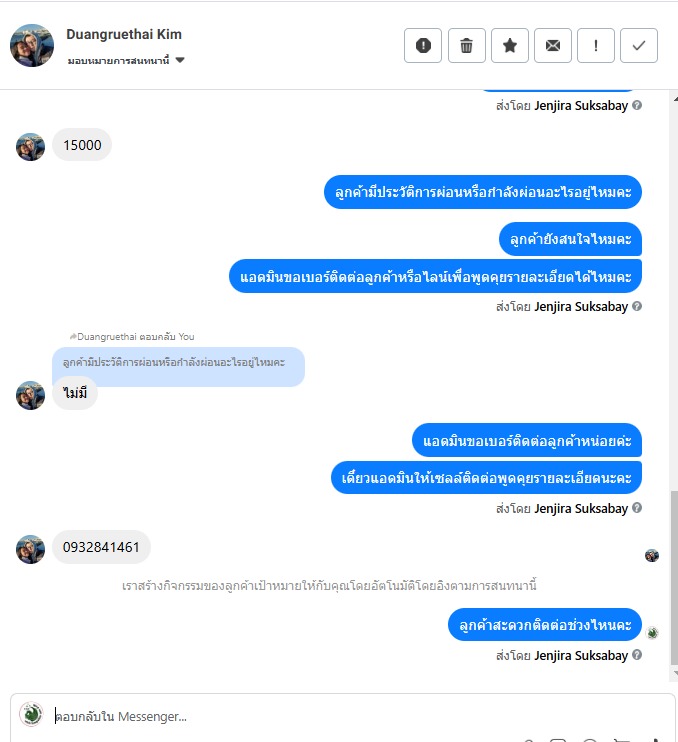This screenshot has width=678, height=742.
Task: Click help icon beside first Jenjira Suksabay label
Action: [637, 105]
